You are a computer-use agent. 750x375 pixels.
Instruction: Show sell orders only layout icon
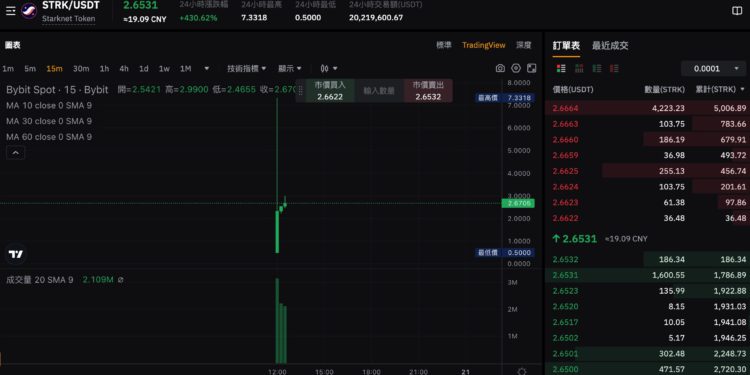click(614, 68)
